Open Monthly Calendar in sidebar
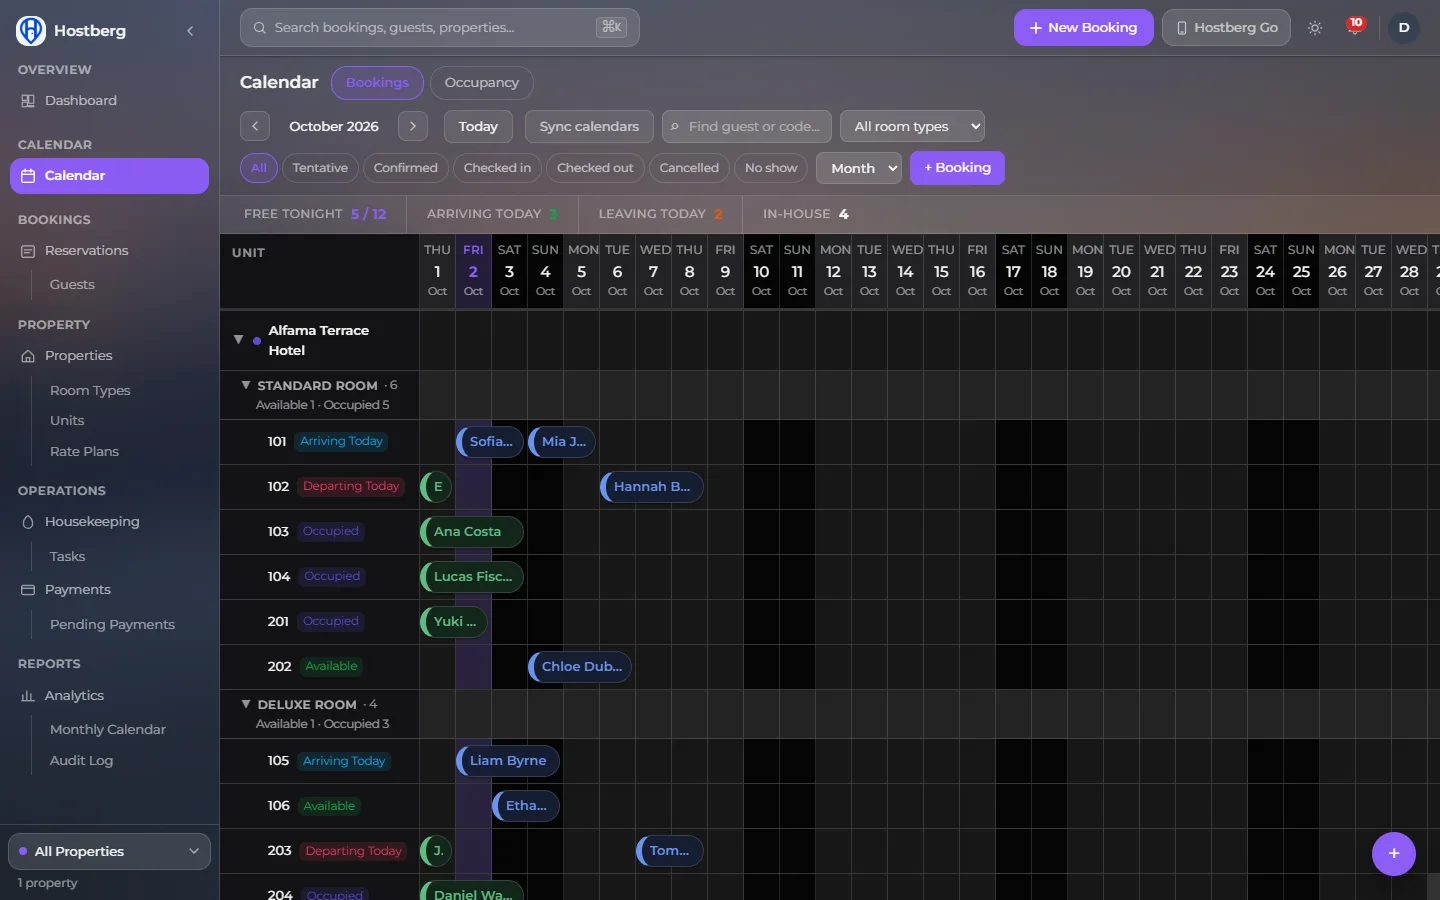This screenshot has height=900, width=1440. pyautogui.click(x=108, y=730)
